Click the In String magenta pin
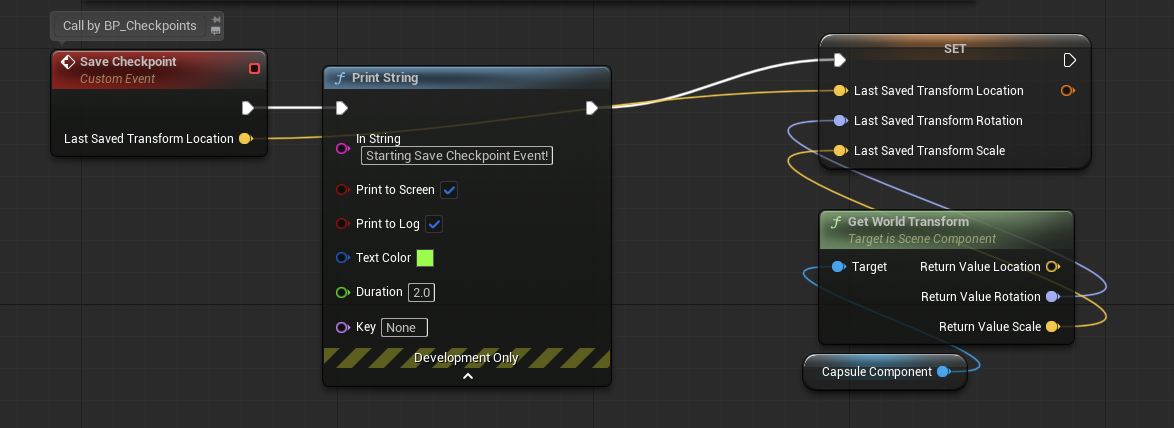1174x428 pixels. pyautogui.click(x=343, y=148)
